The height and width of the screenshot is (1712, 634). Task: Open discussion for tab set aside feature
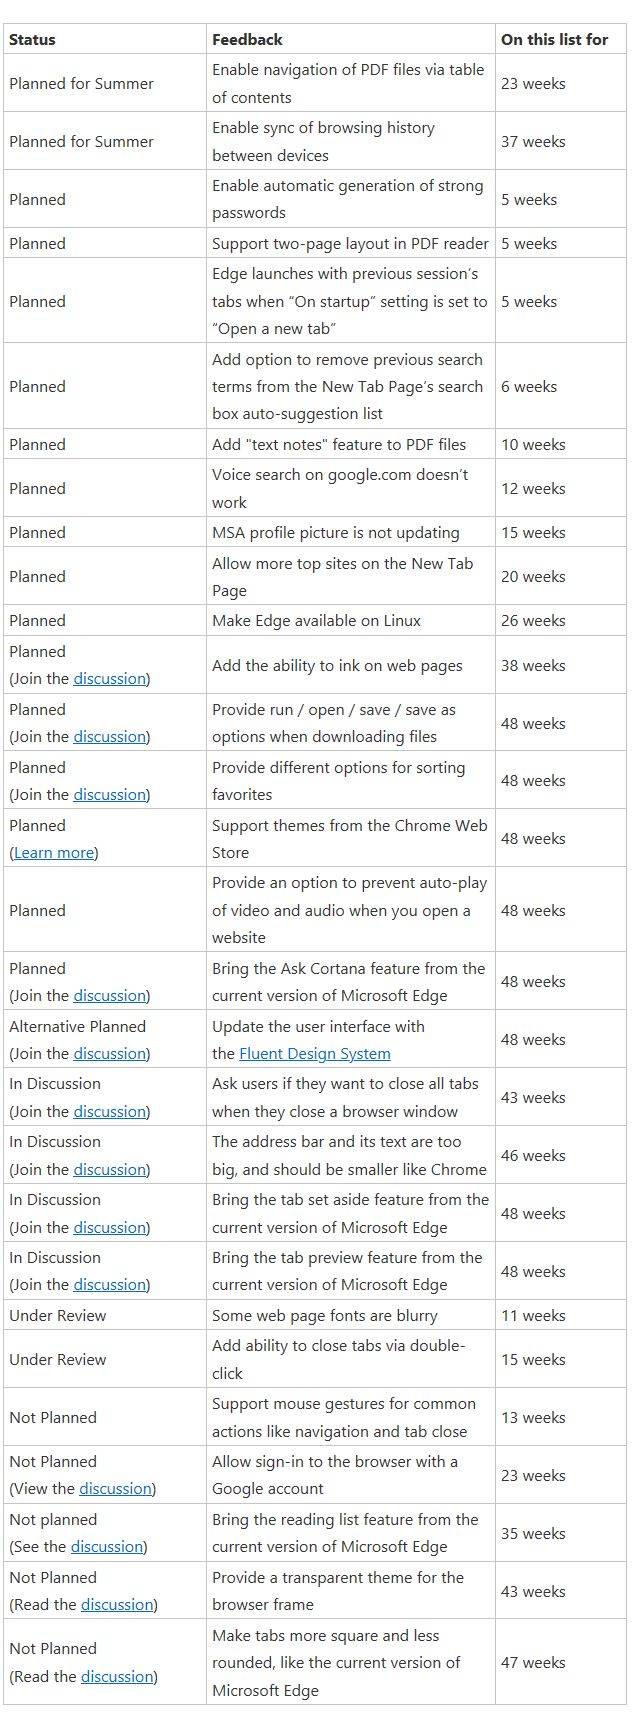pos(110,1228)
